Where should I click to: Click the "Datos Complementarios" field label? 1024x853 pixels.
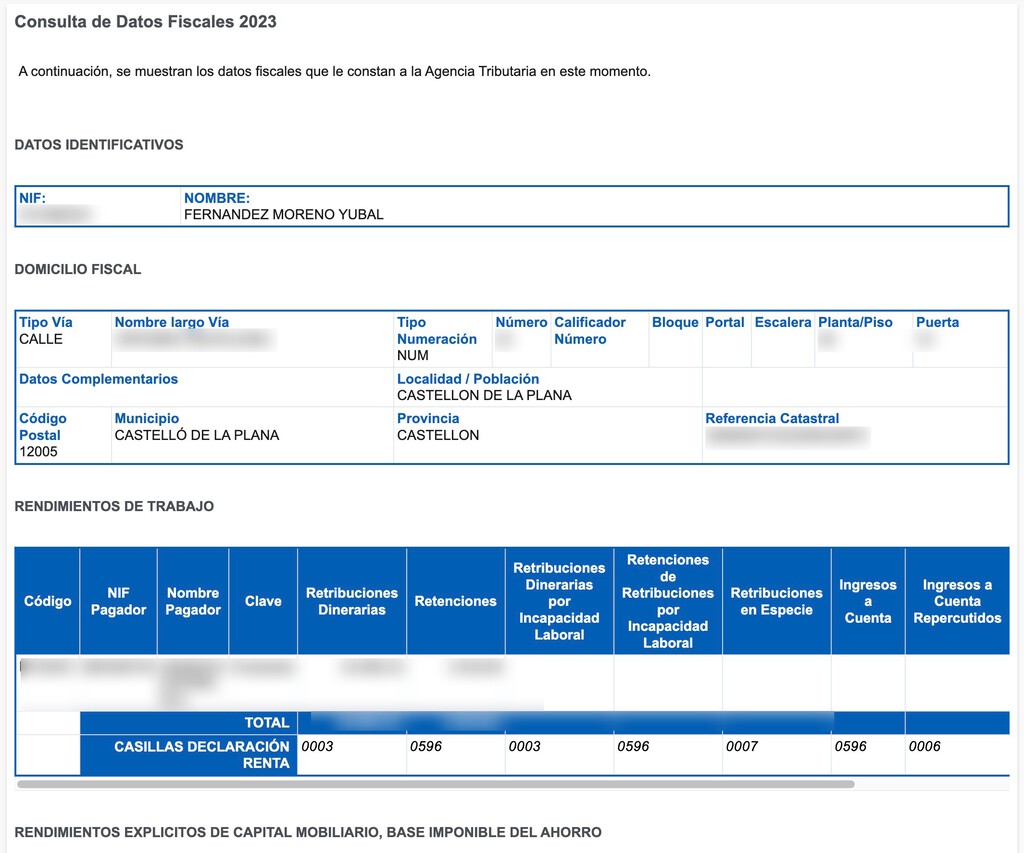[99, 379]
